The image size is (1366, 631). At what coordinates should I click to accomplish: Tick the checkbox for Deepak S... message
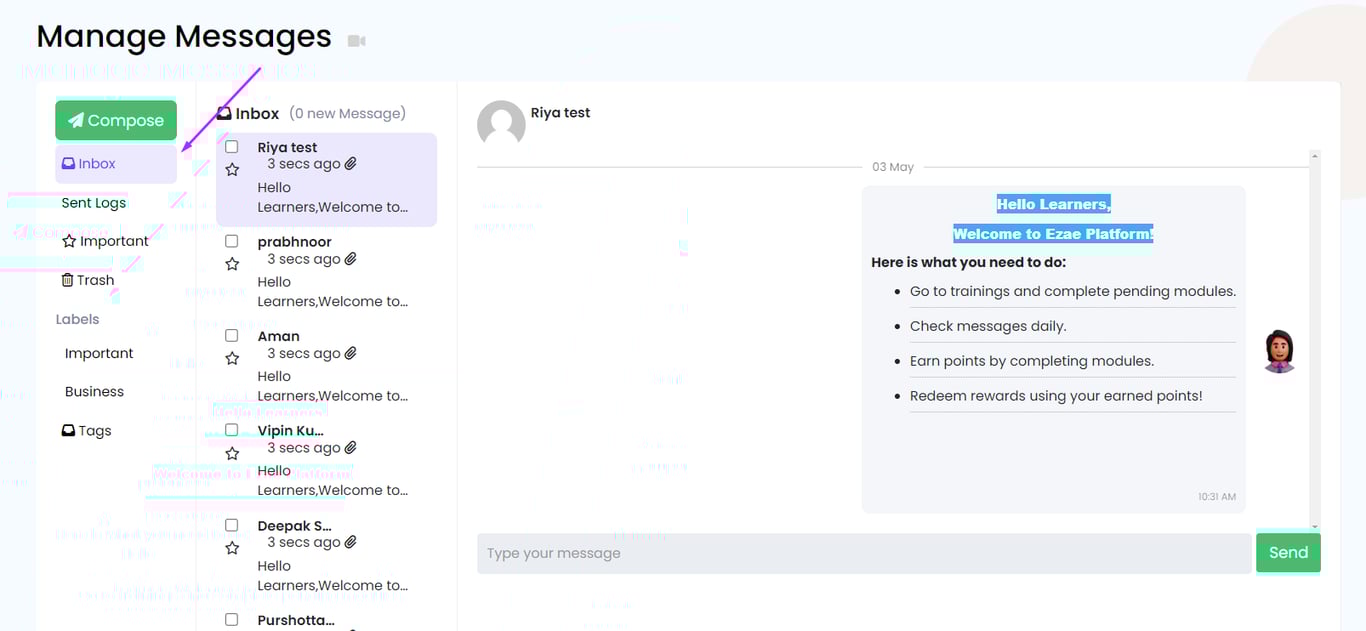232,525
